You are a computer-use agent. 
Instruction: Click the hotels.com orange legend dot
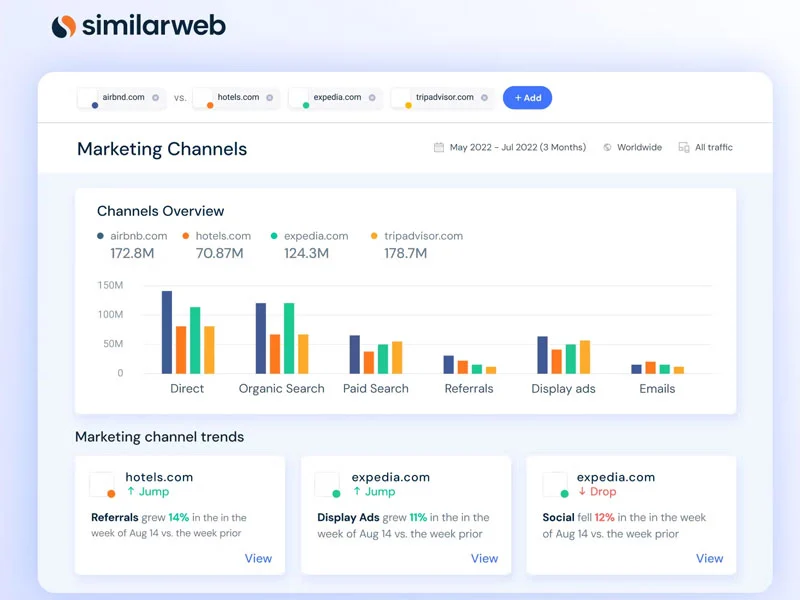[186, 236]
